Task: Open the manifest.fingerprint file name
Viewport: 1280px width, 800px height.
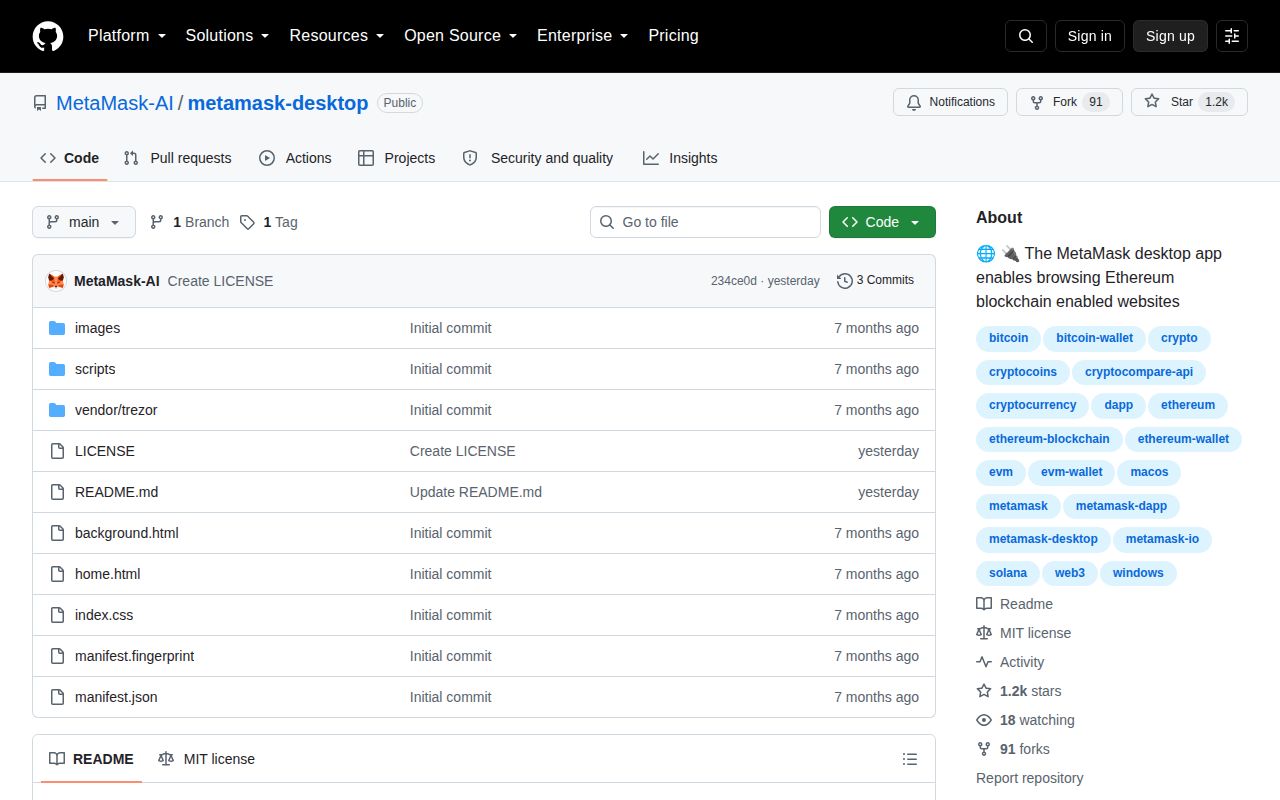Action: click(135, 656)
